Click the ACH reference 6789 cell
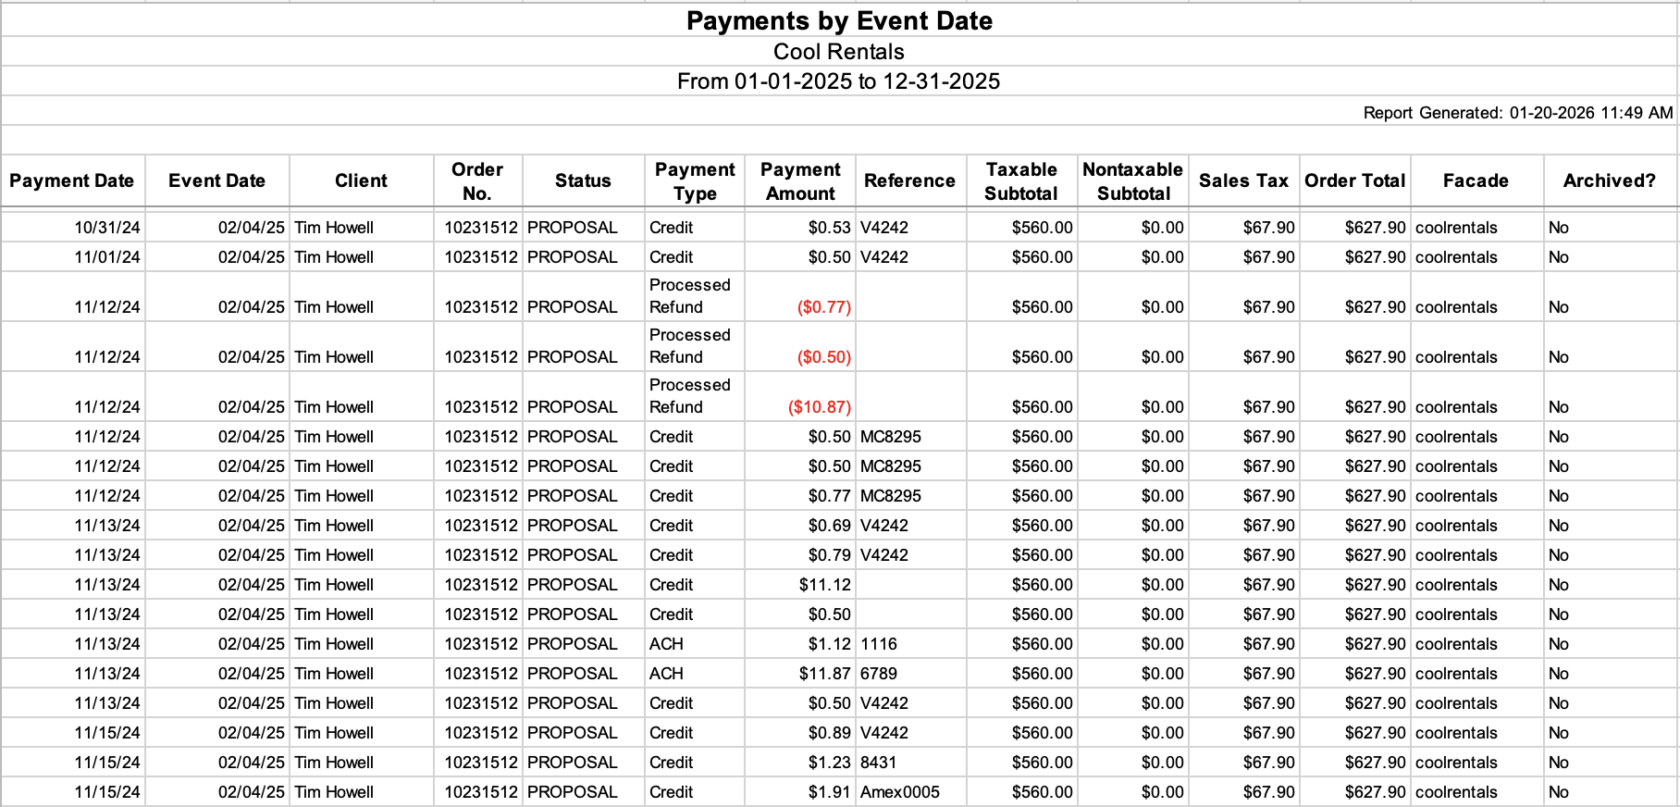The height and width of the screenshot is (807, 1680). tap(879, 674)
